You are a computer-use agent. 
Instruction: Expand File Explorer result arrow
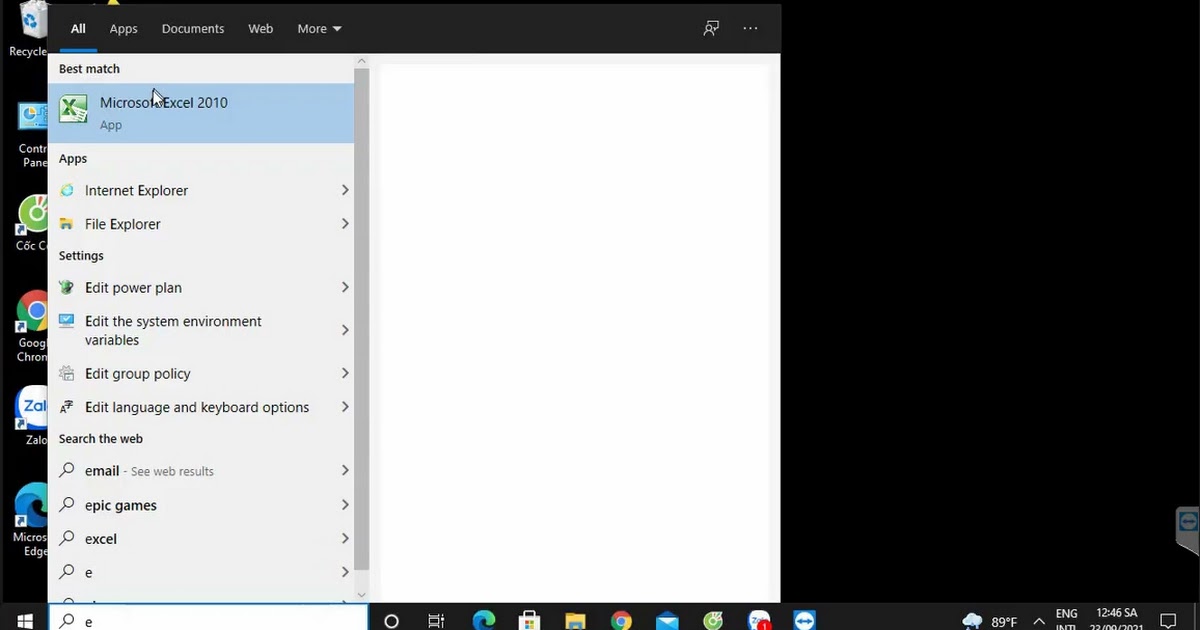pos(344,224)
